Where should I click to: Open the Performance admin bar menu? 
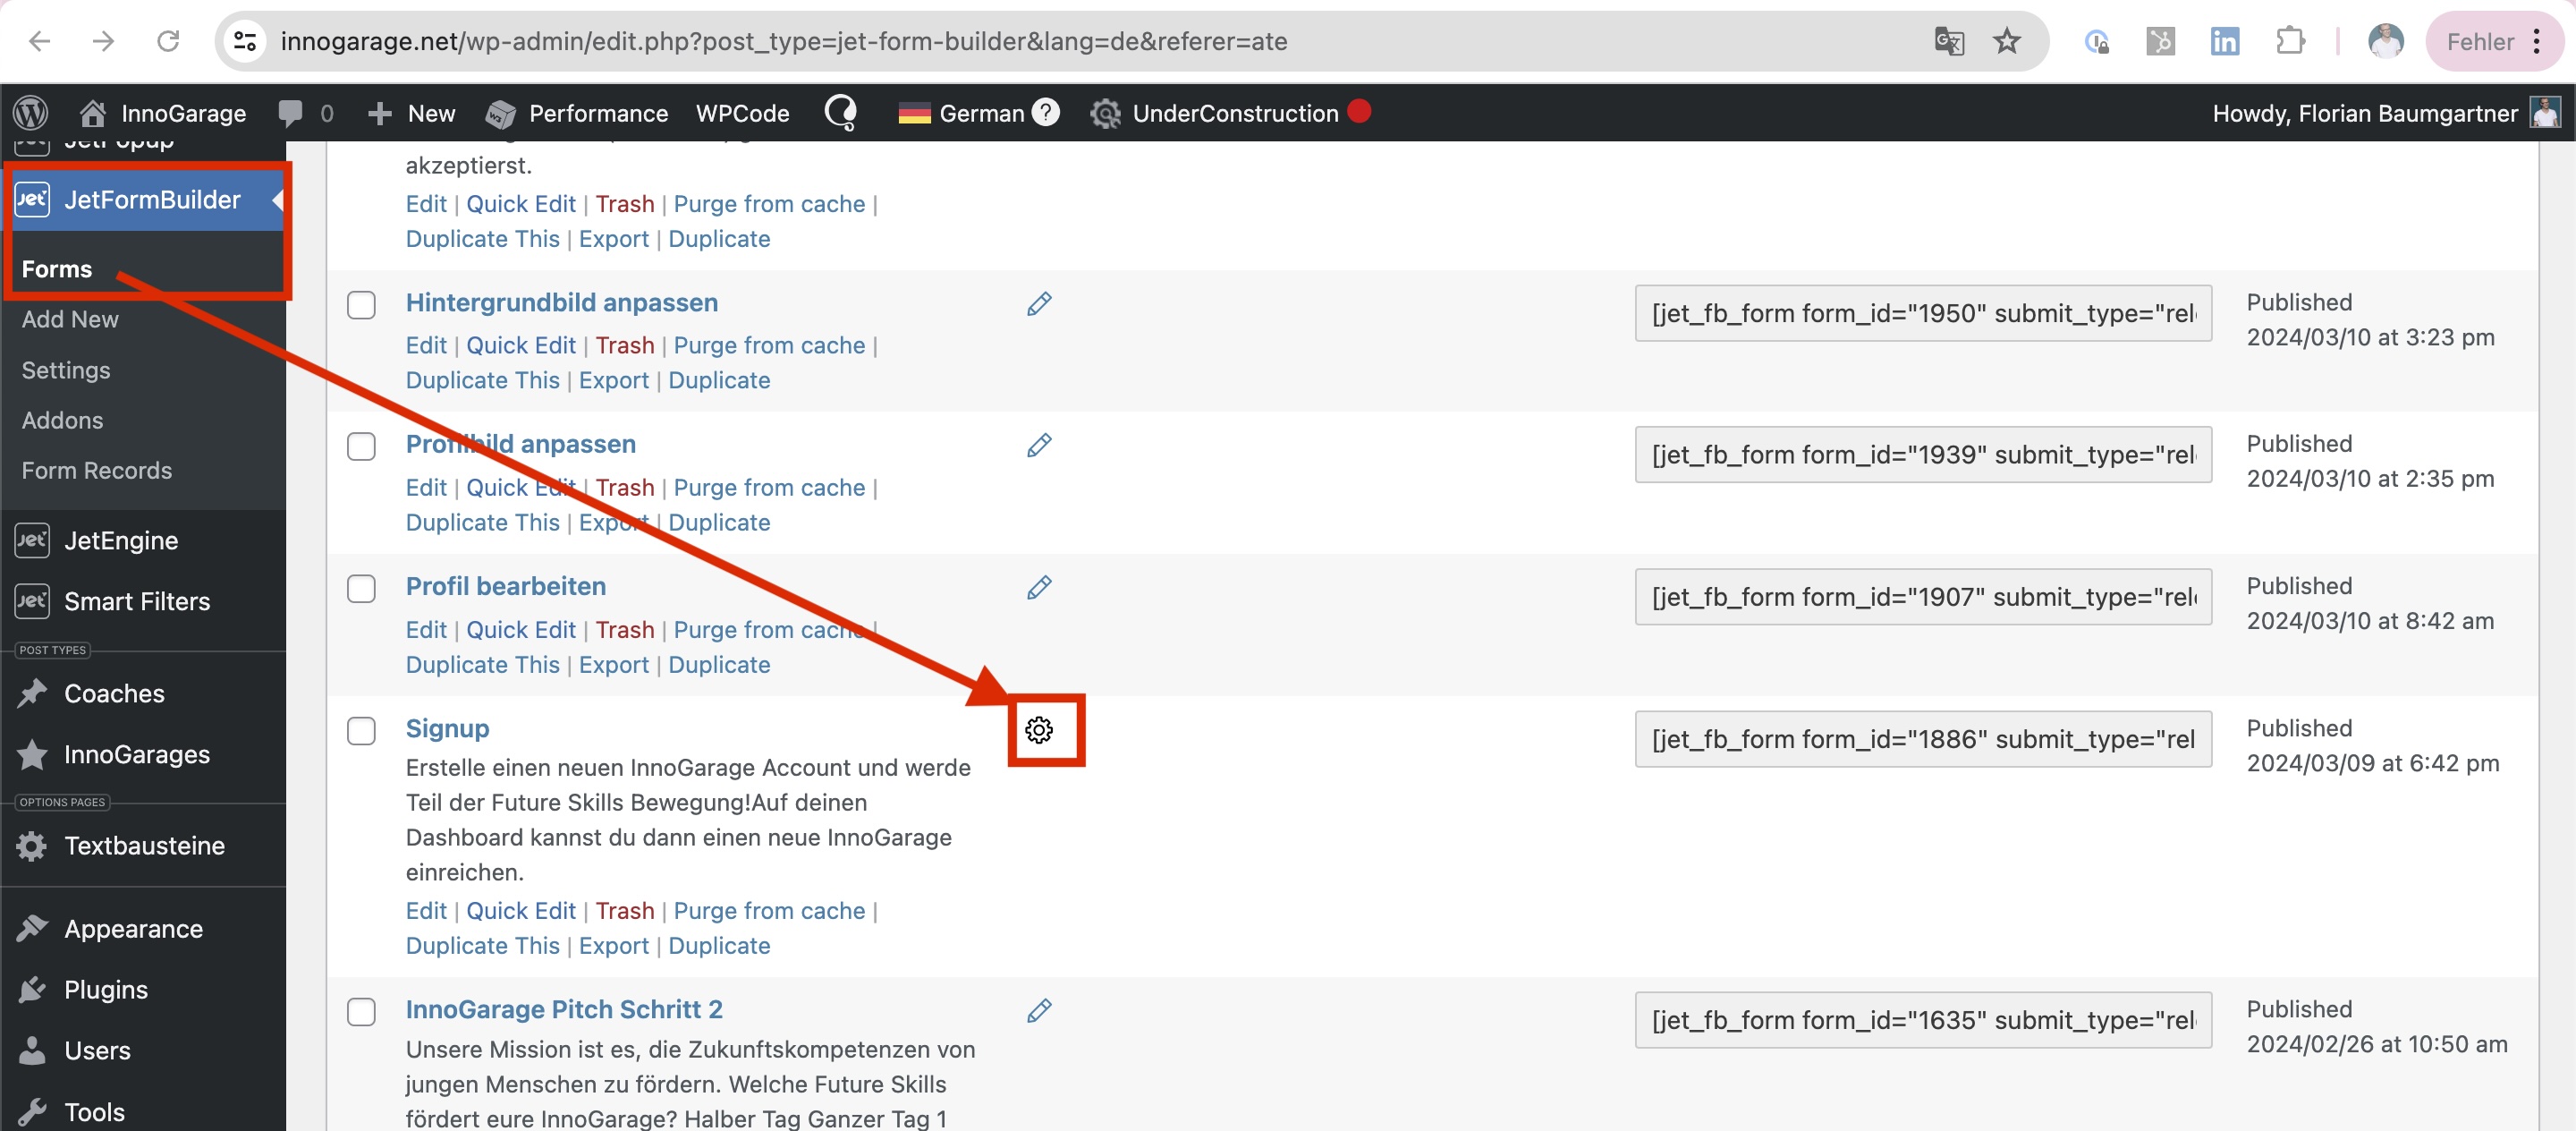click(577, 113)
